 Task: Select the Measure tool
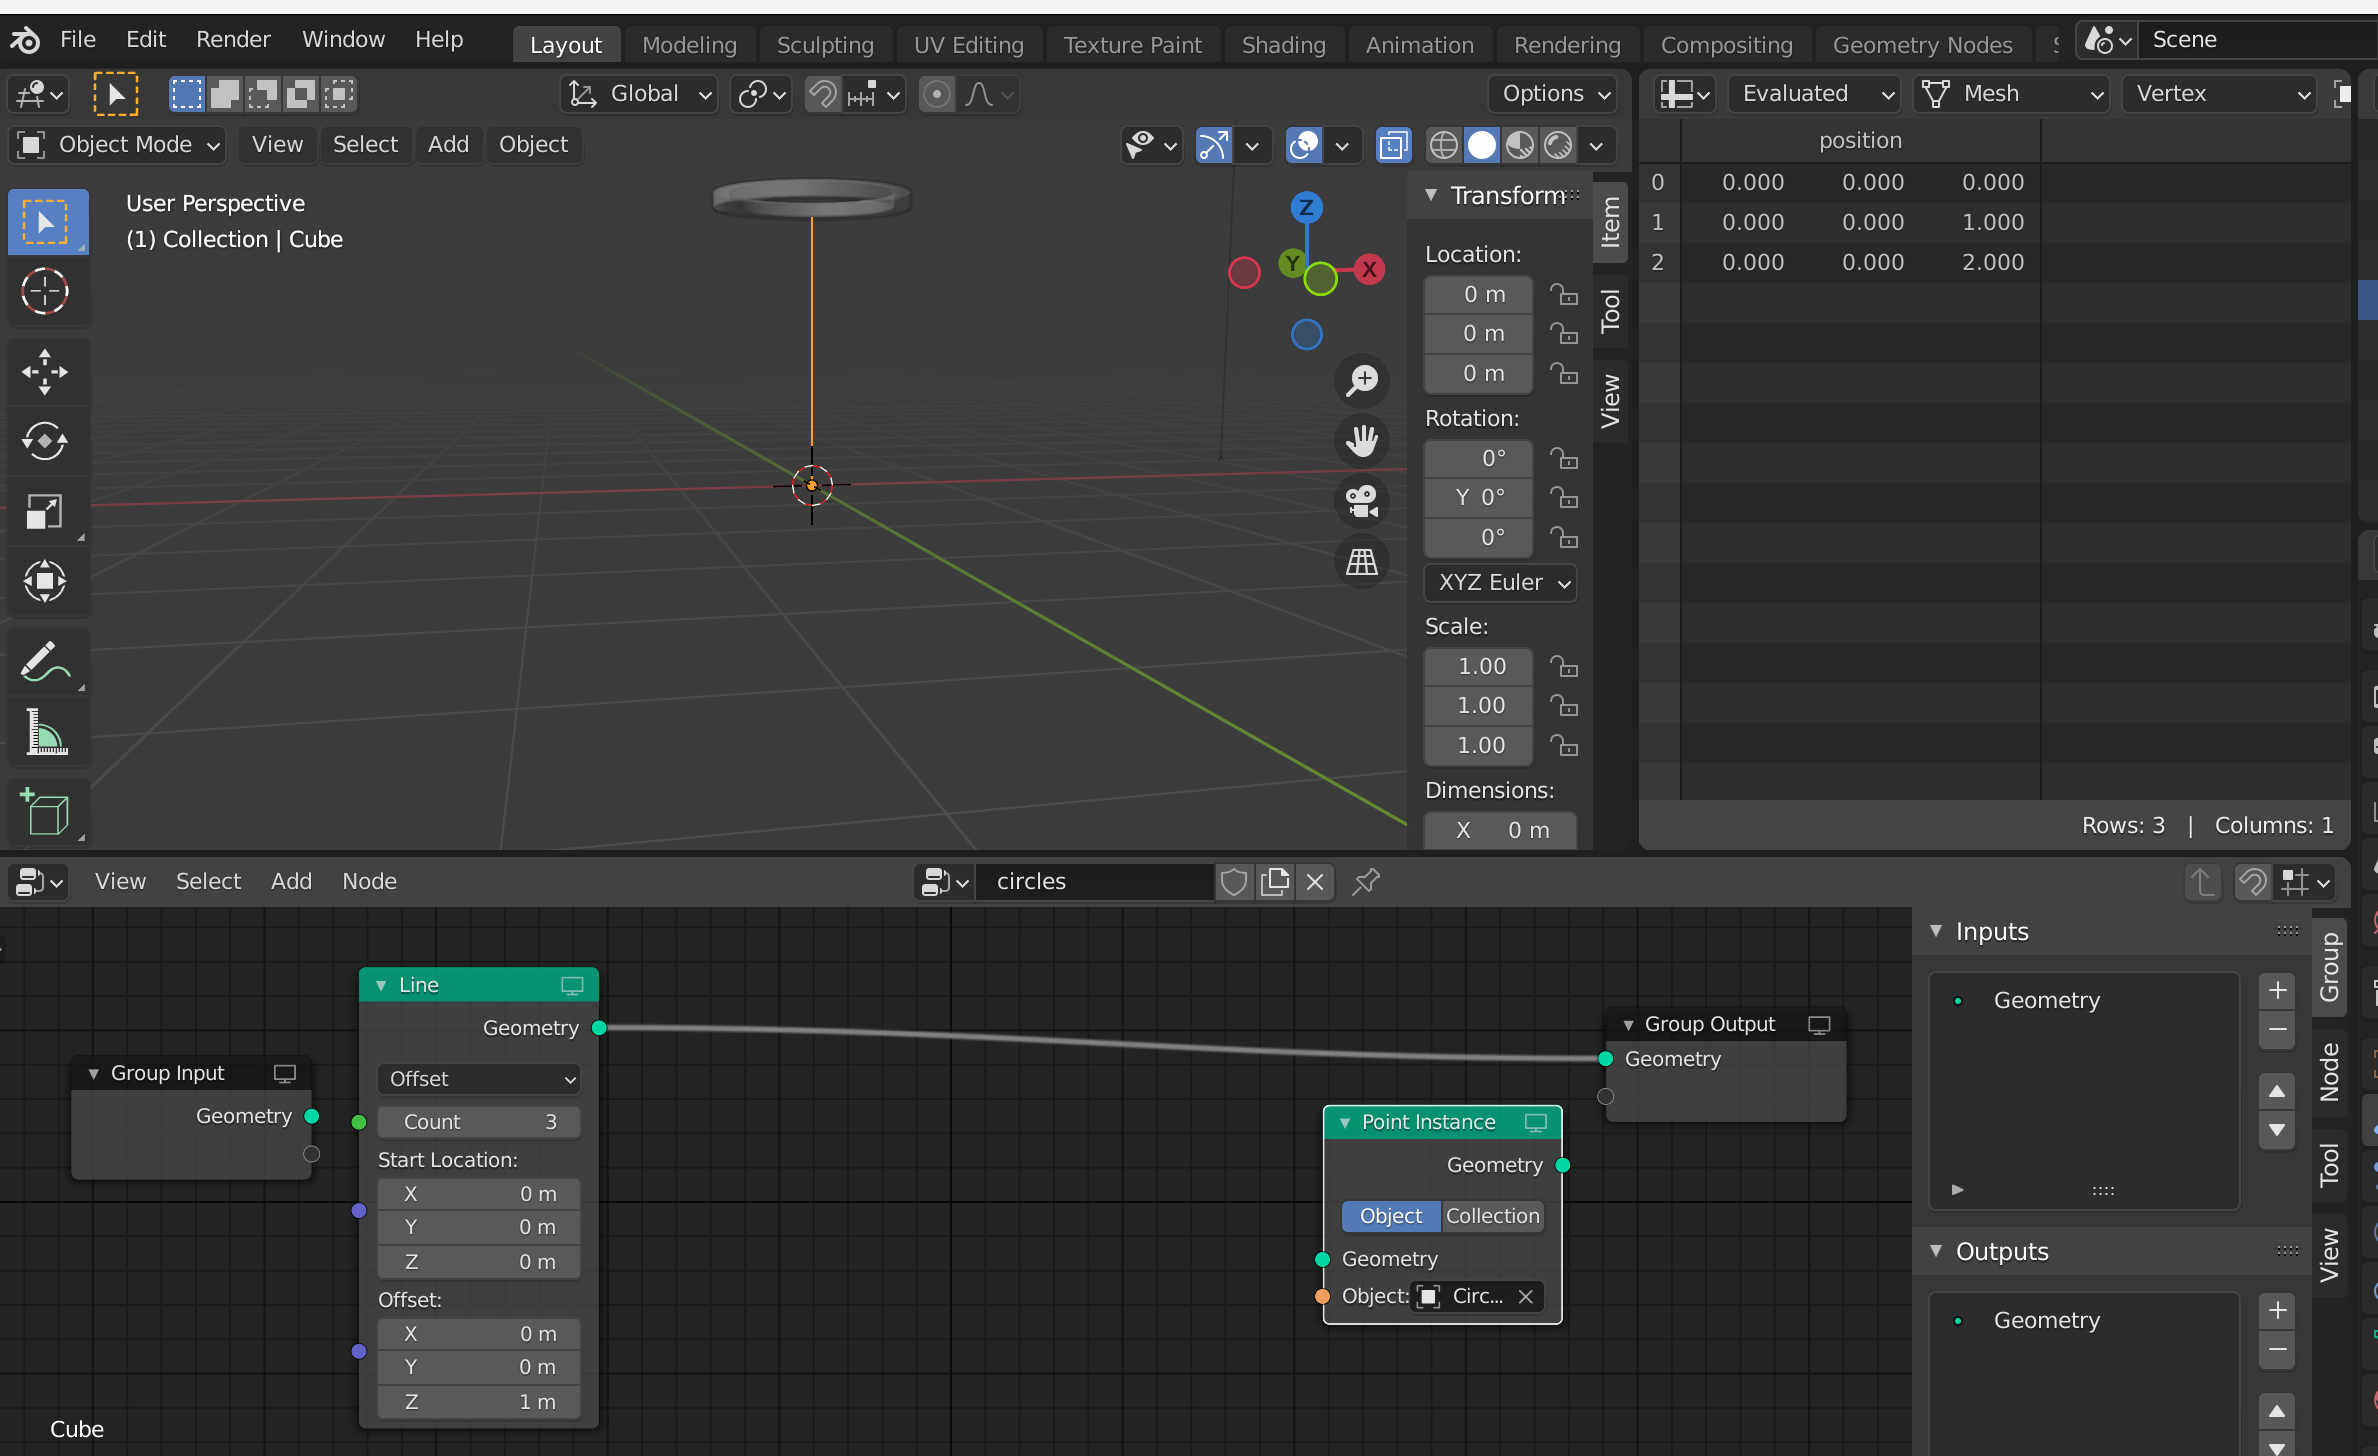[45, 731]
